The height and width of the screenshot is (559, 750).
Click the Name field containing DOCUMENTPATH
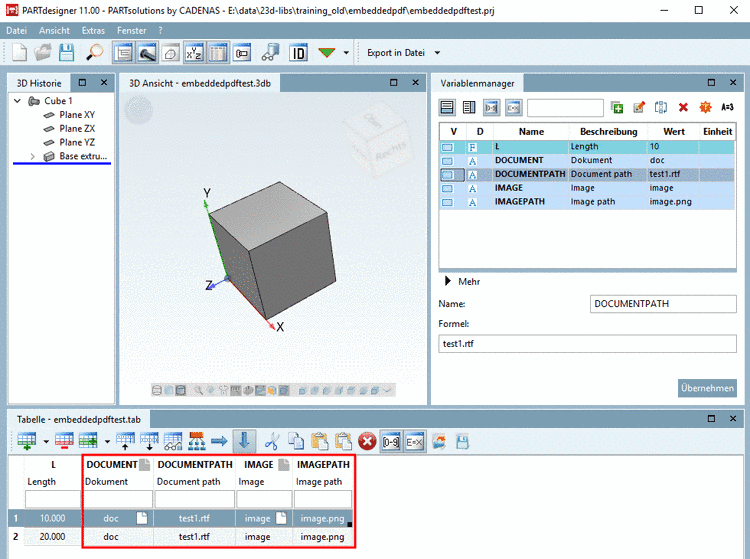(x=663, y=304)
